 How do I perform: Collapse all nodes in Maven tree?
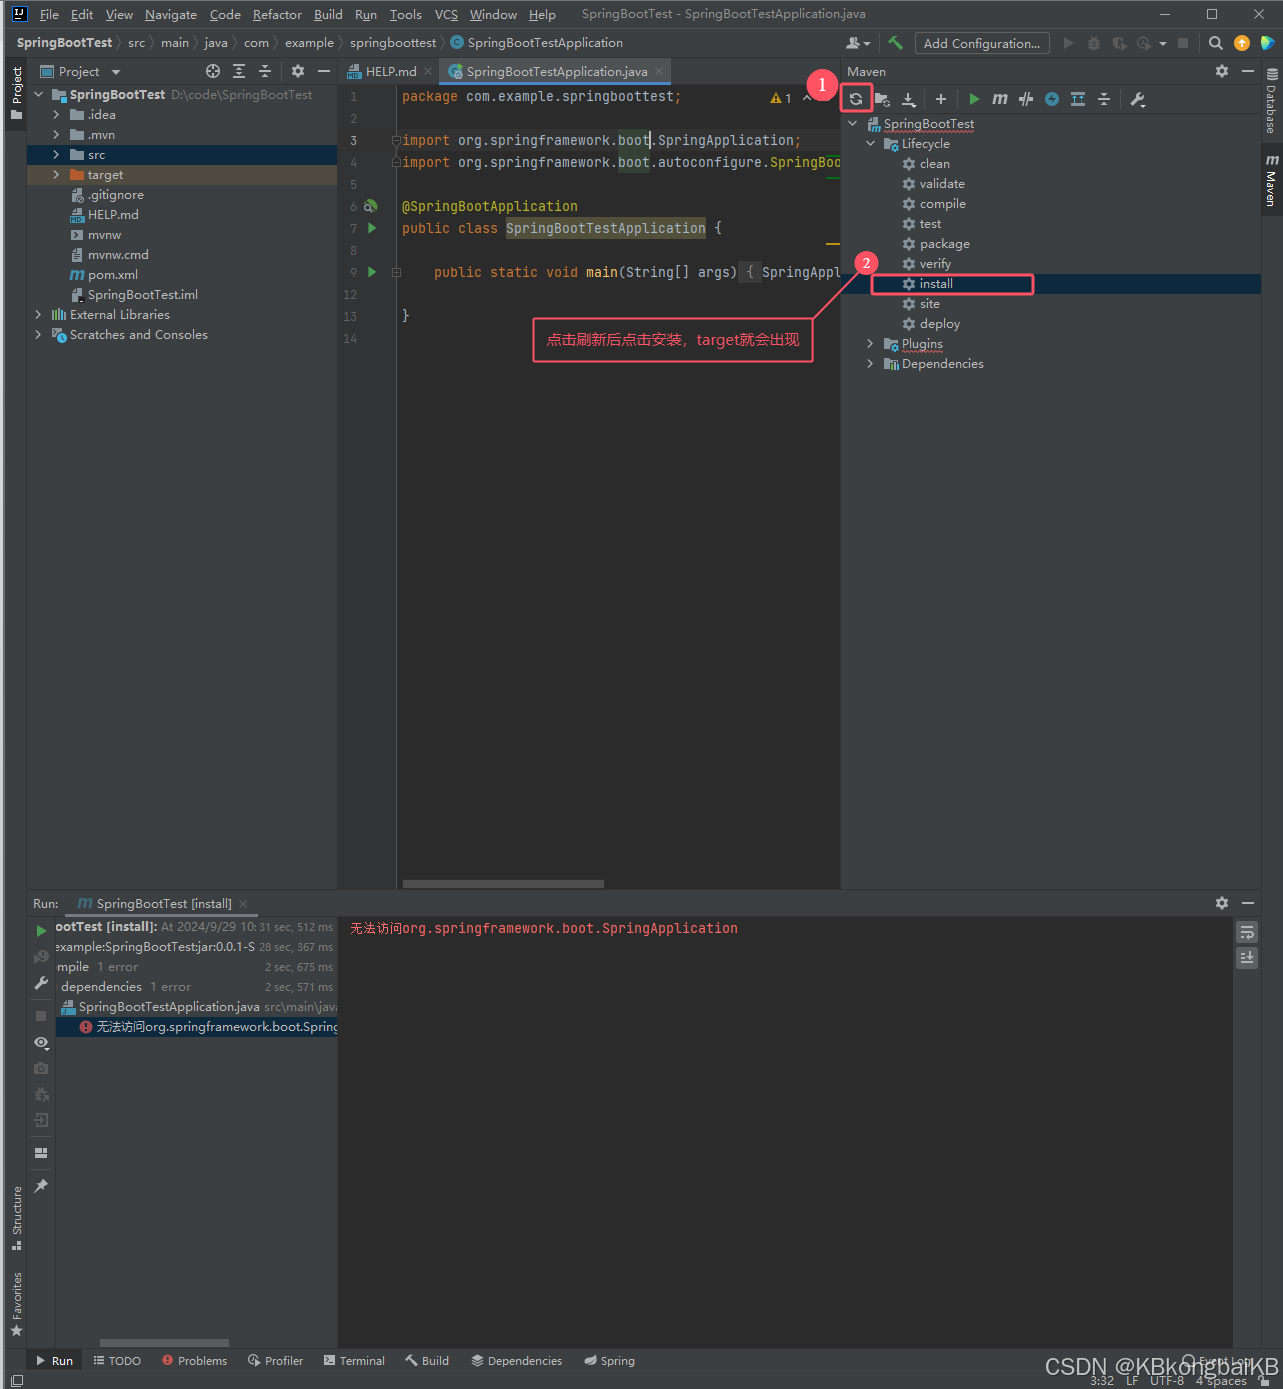pos(1104,99)
